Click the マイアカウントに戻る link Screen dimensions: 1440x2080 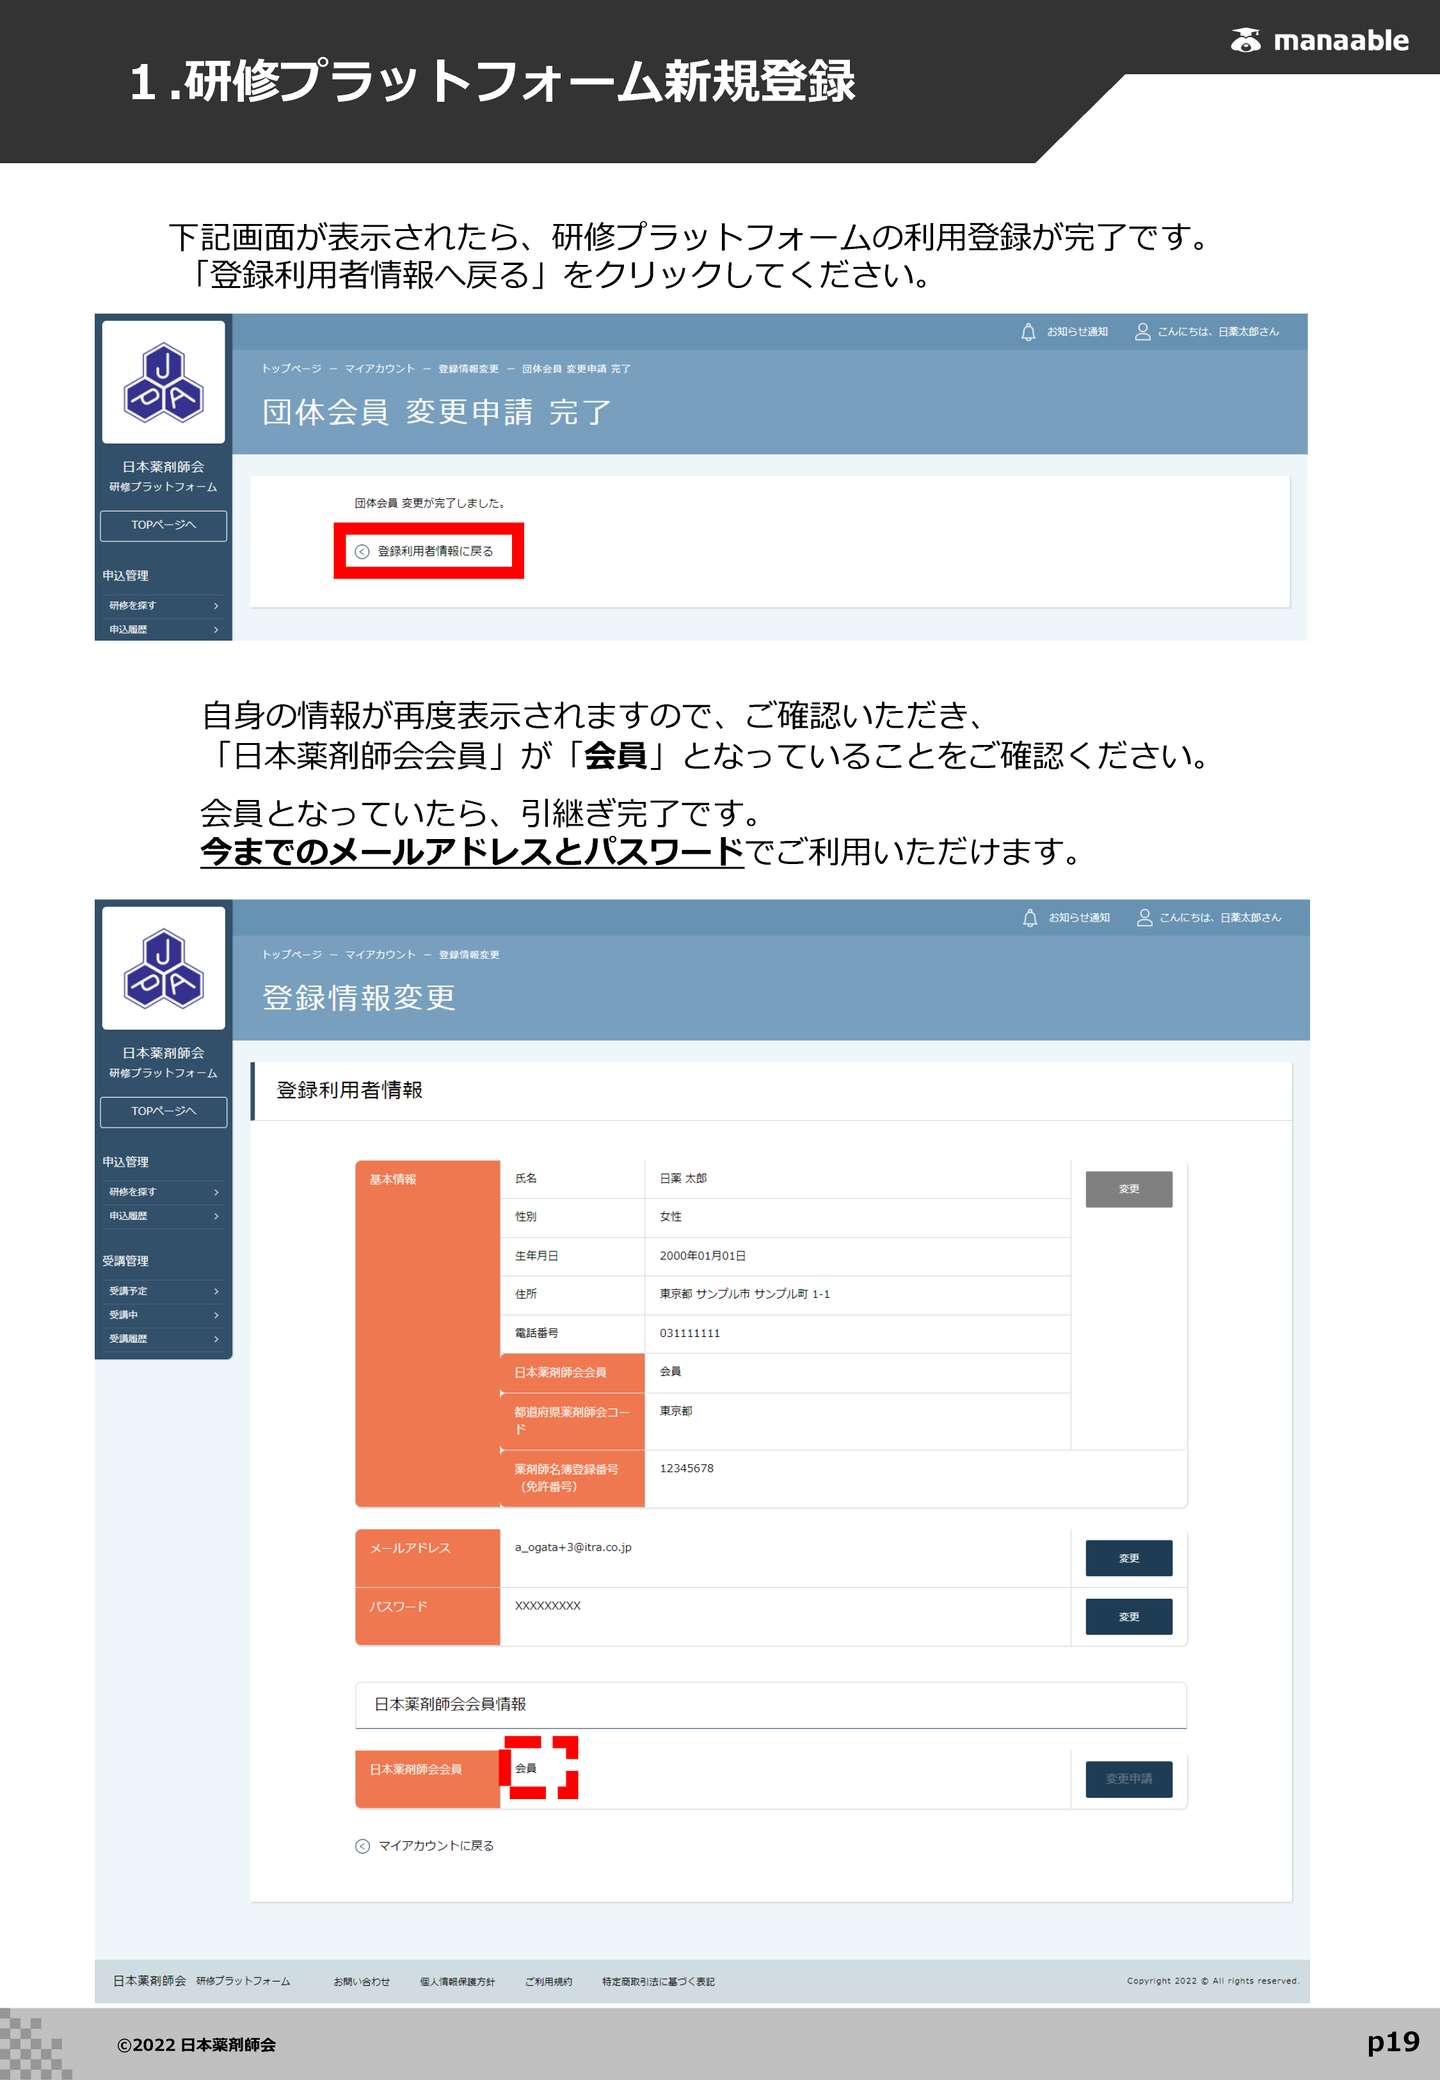coord(436,1846)
